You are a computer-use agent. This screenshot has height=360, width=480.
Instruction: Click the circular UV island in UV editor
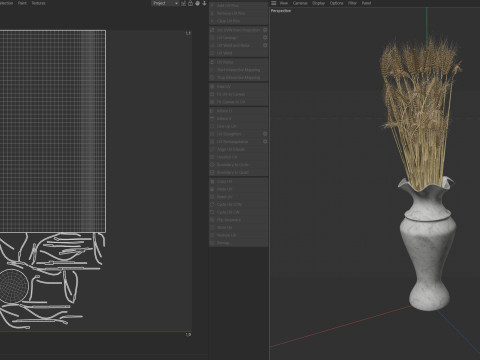coord(13,286)
